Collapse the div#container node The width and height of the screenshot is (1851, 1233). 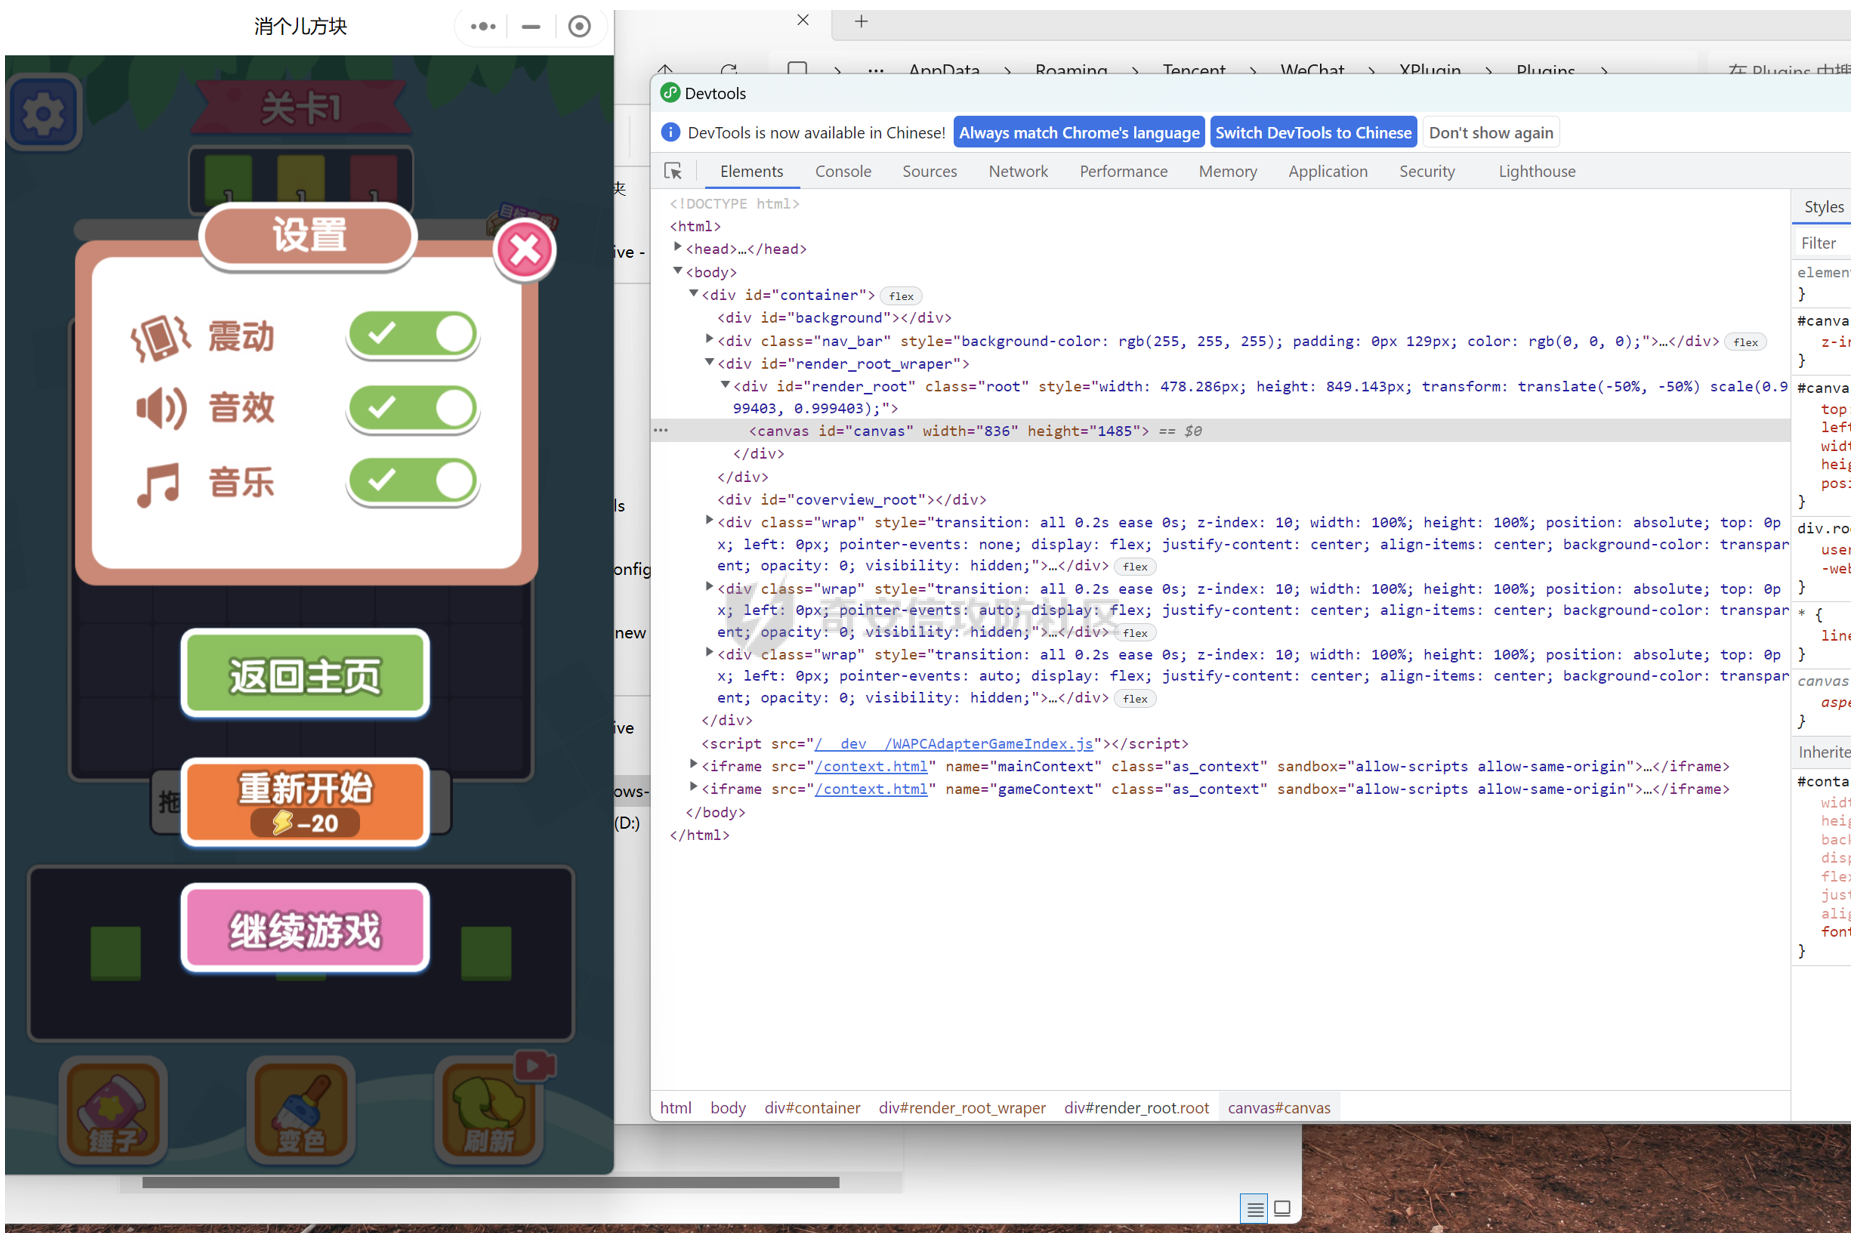693,294
